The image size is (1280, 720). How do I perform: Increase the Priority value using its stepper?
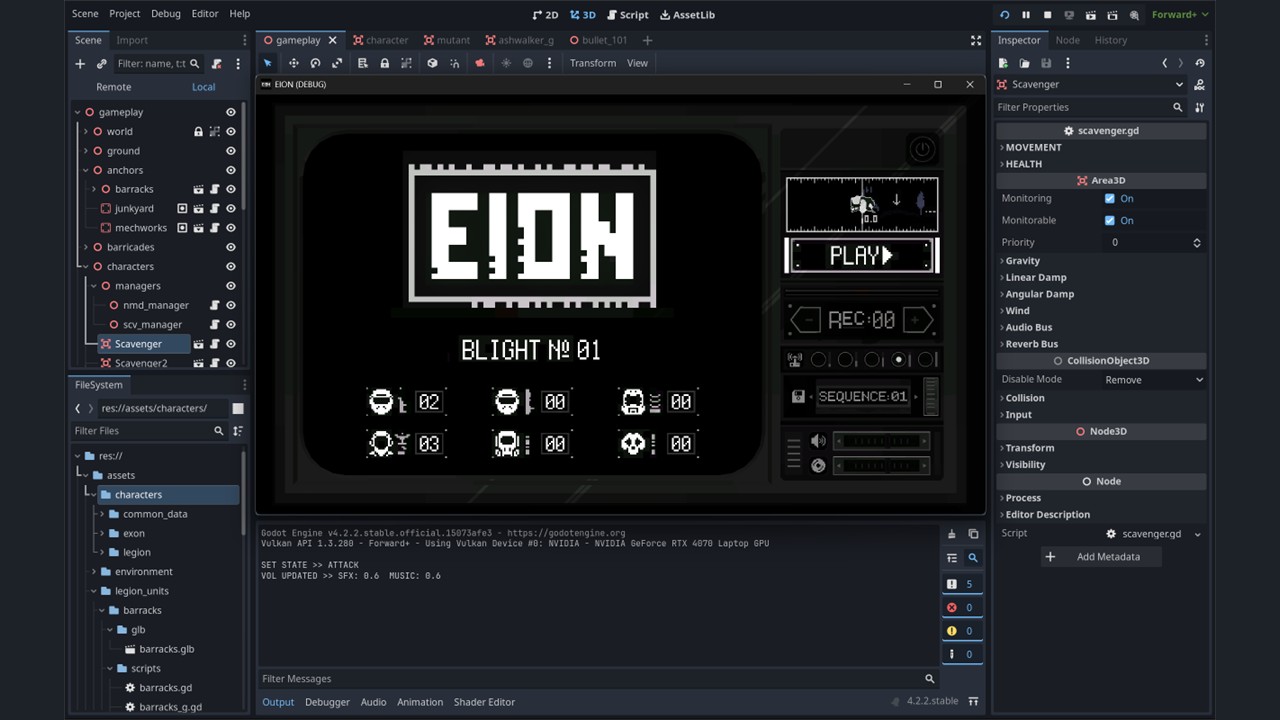(x=1196, y=238)
